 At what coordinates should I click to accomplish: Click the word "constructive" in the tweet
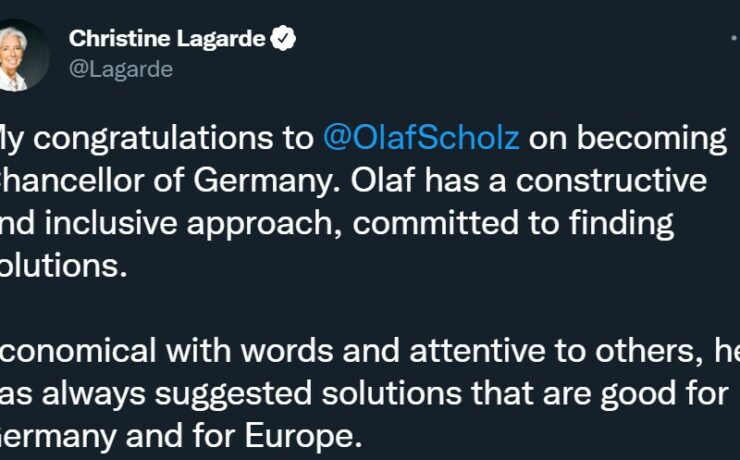click(x=611, y=181)
